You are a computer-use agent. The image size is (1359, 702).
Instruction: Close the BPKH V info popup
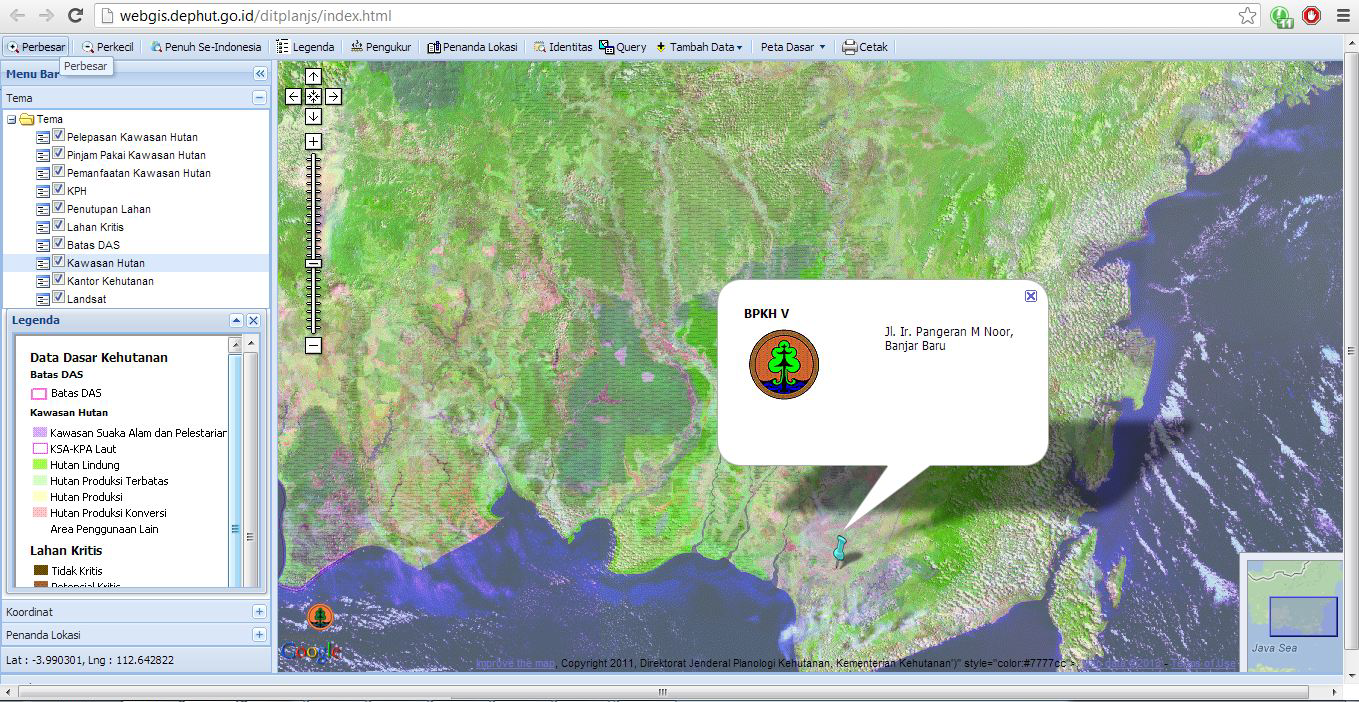pos(1031,295)
